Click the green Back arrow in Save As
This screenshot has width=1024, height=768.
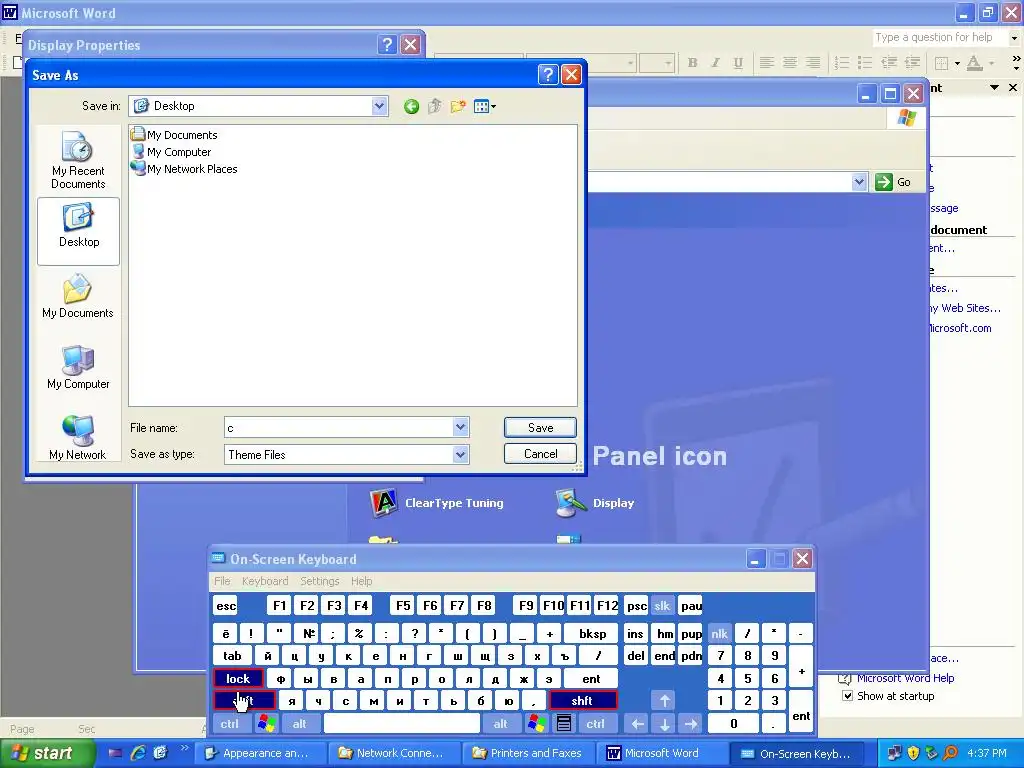[411, 106]
